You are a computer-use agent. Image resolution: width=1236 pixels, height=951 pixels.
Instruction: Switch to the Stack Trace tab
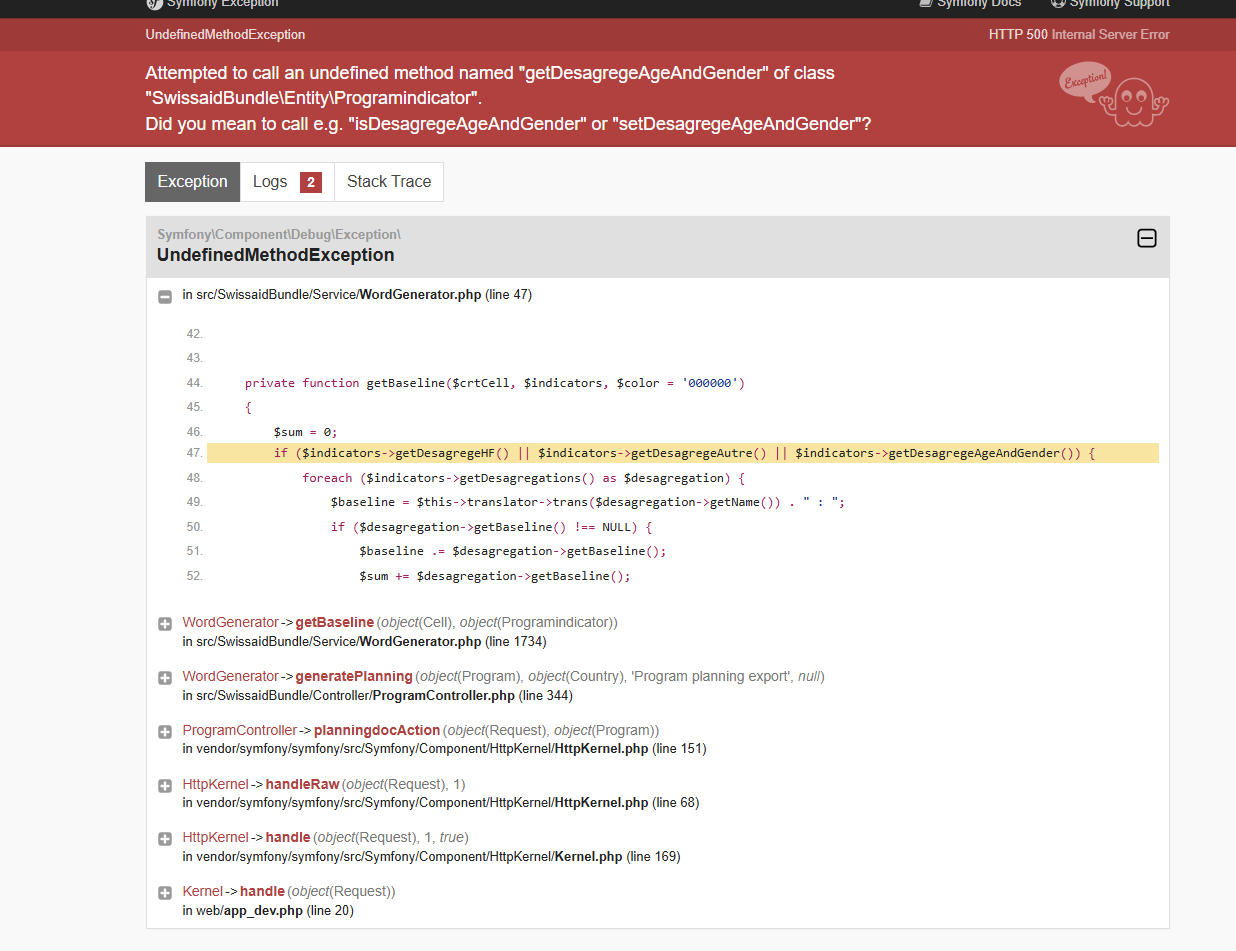(x=389, y=182)
